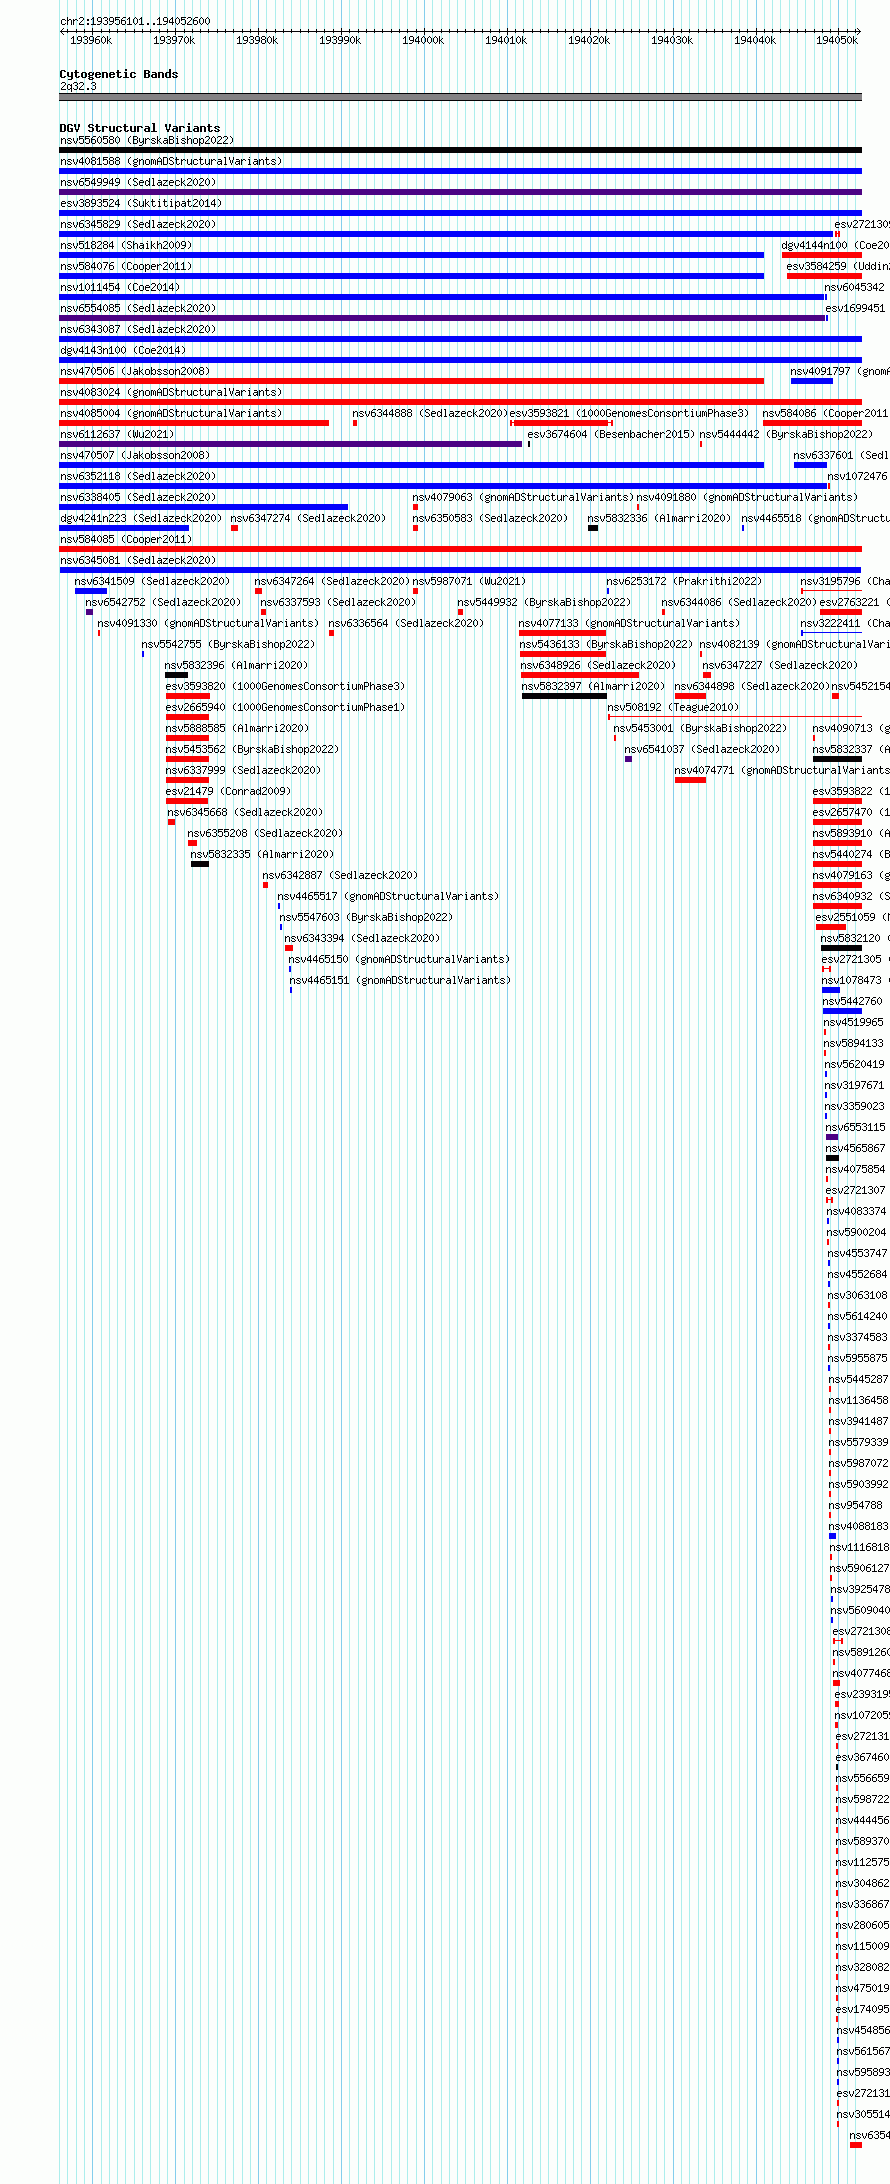Click the nsv6338405 (Sedlazeck2020) label
Image resolution: width=890 pixels, height=2184 pixels.
(138, 497)
